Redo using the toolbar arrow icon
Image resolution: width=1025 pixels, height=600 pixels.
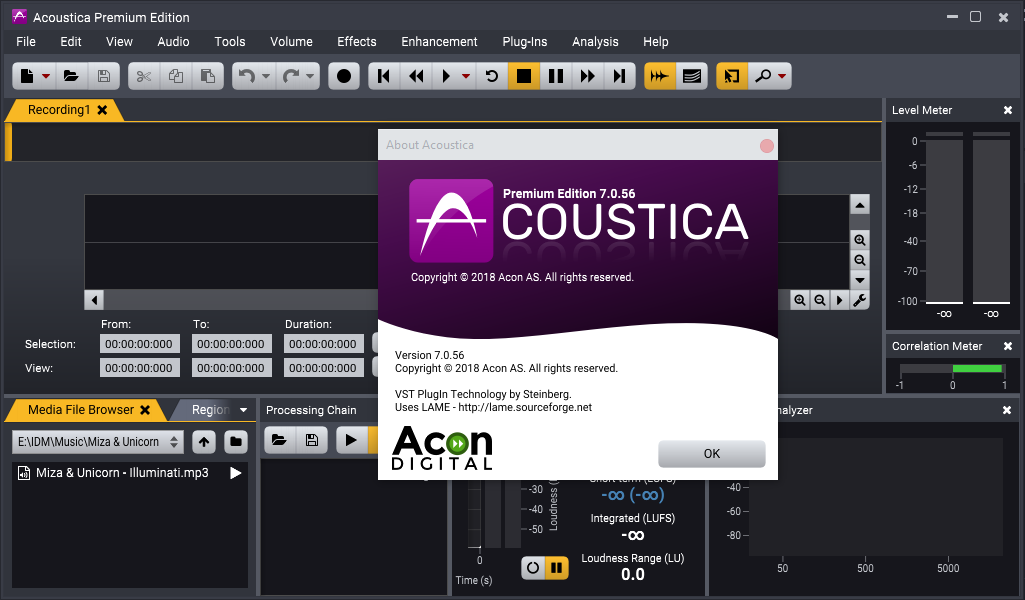coord(290,76)
